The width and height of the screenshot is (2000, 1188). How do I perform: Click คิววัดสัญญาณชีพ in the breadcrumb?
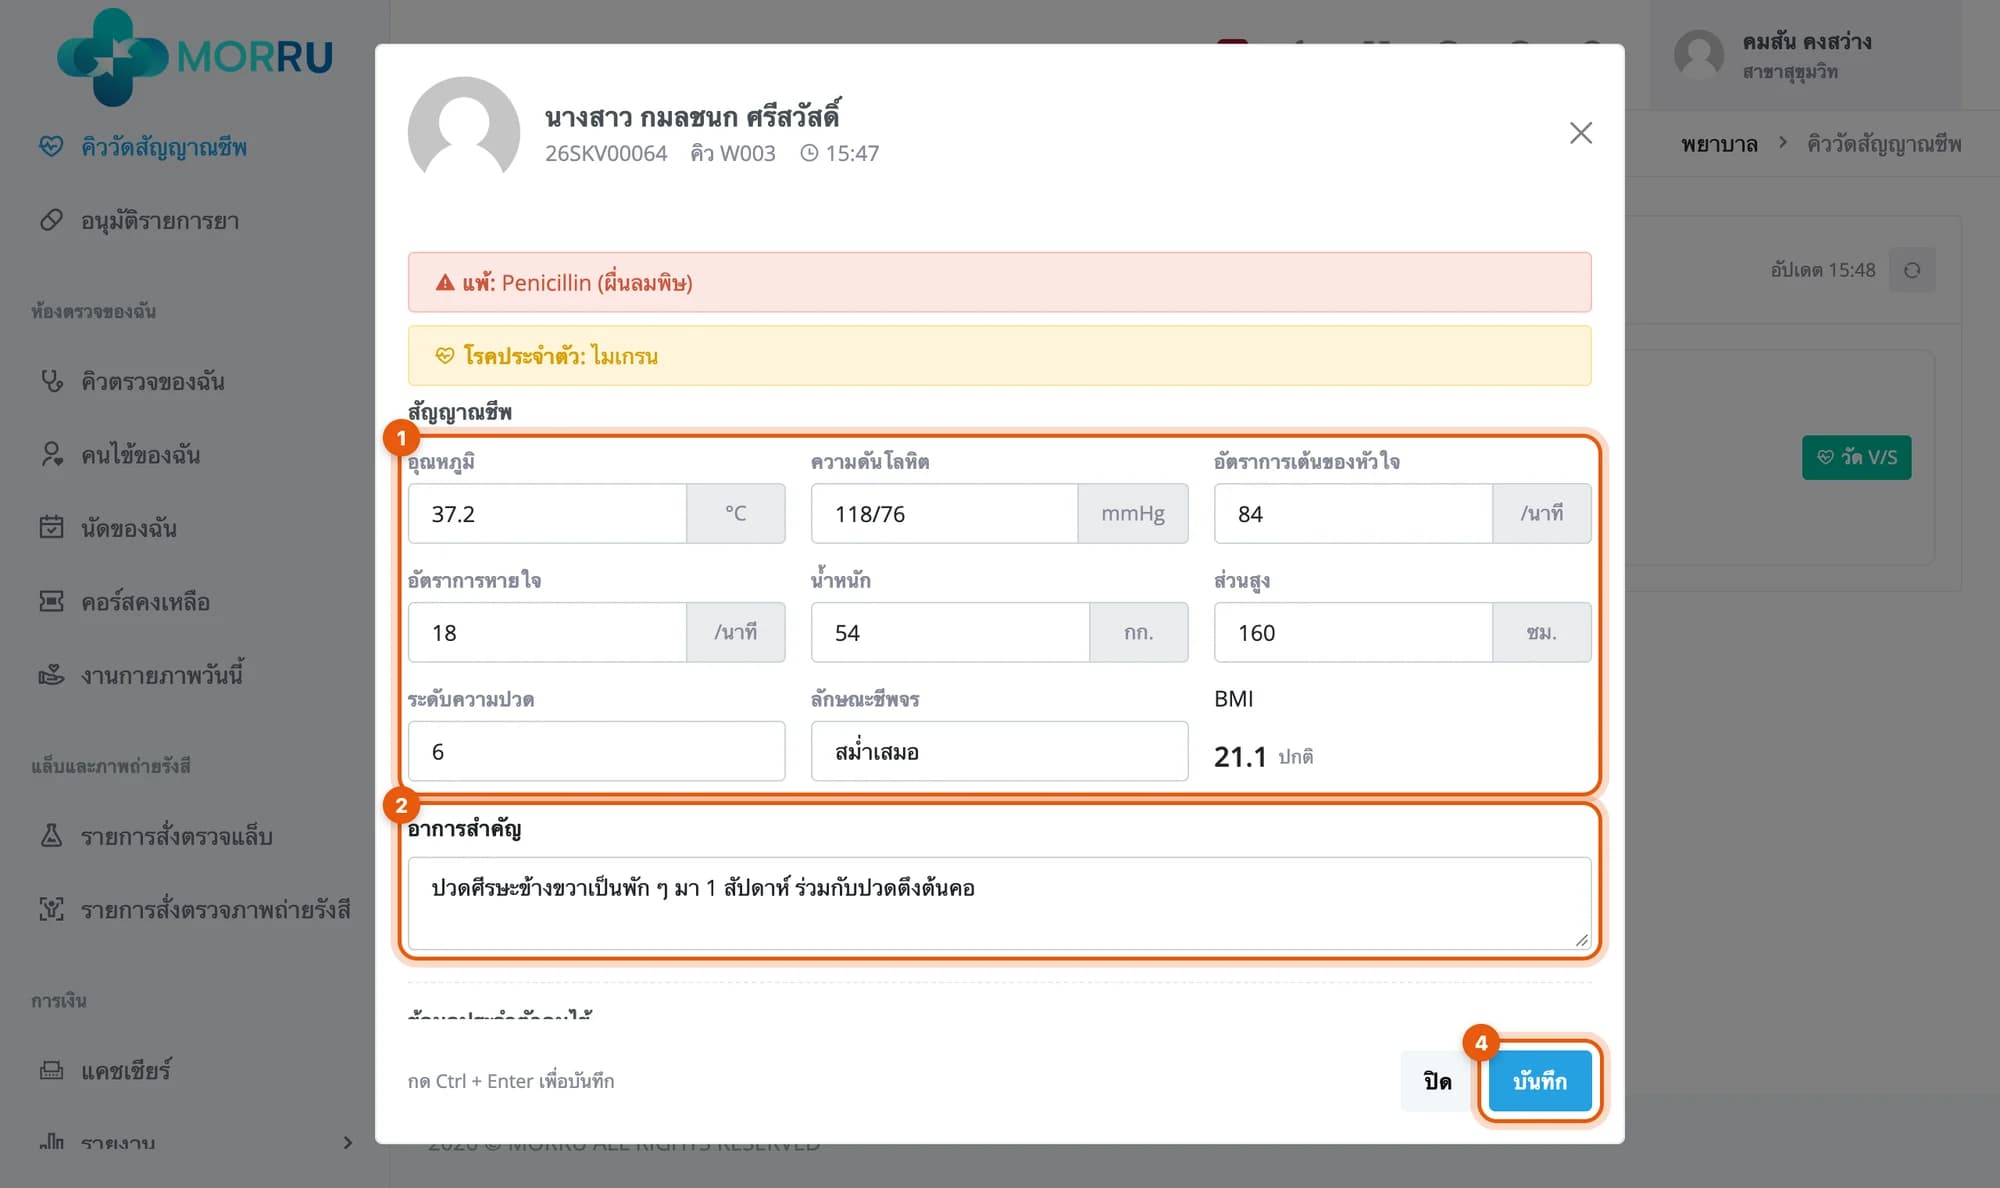pyautogui.click(x=1884, y=144)
